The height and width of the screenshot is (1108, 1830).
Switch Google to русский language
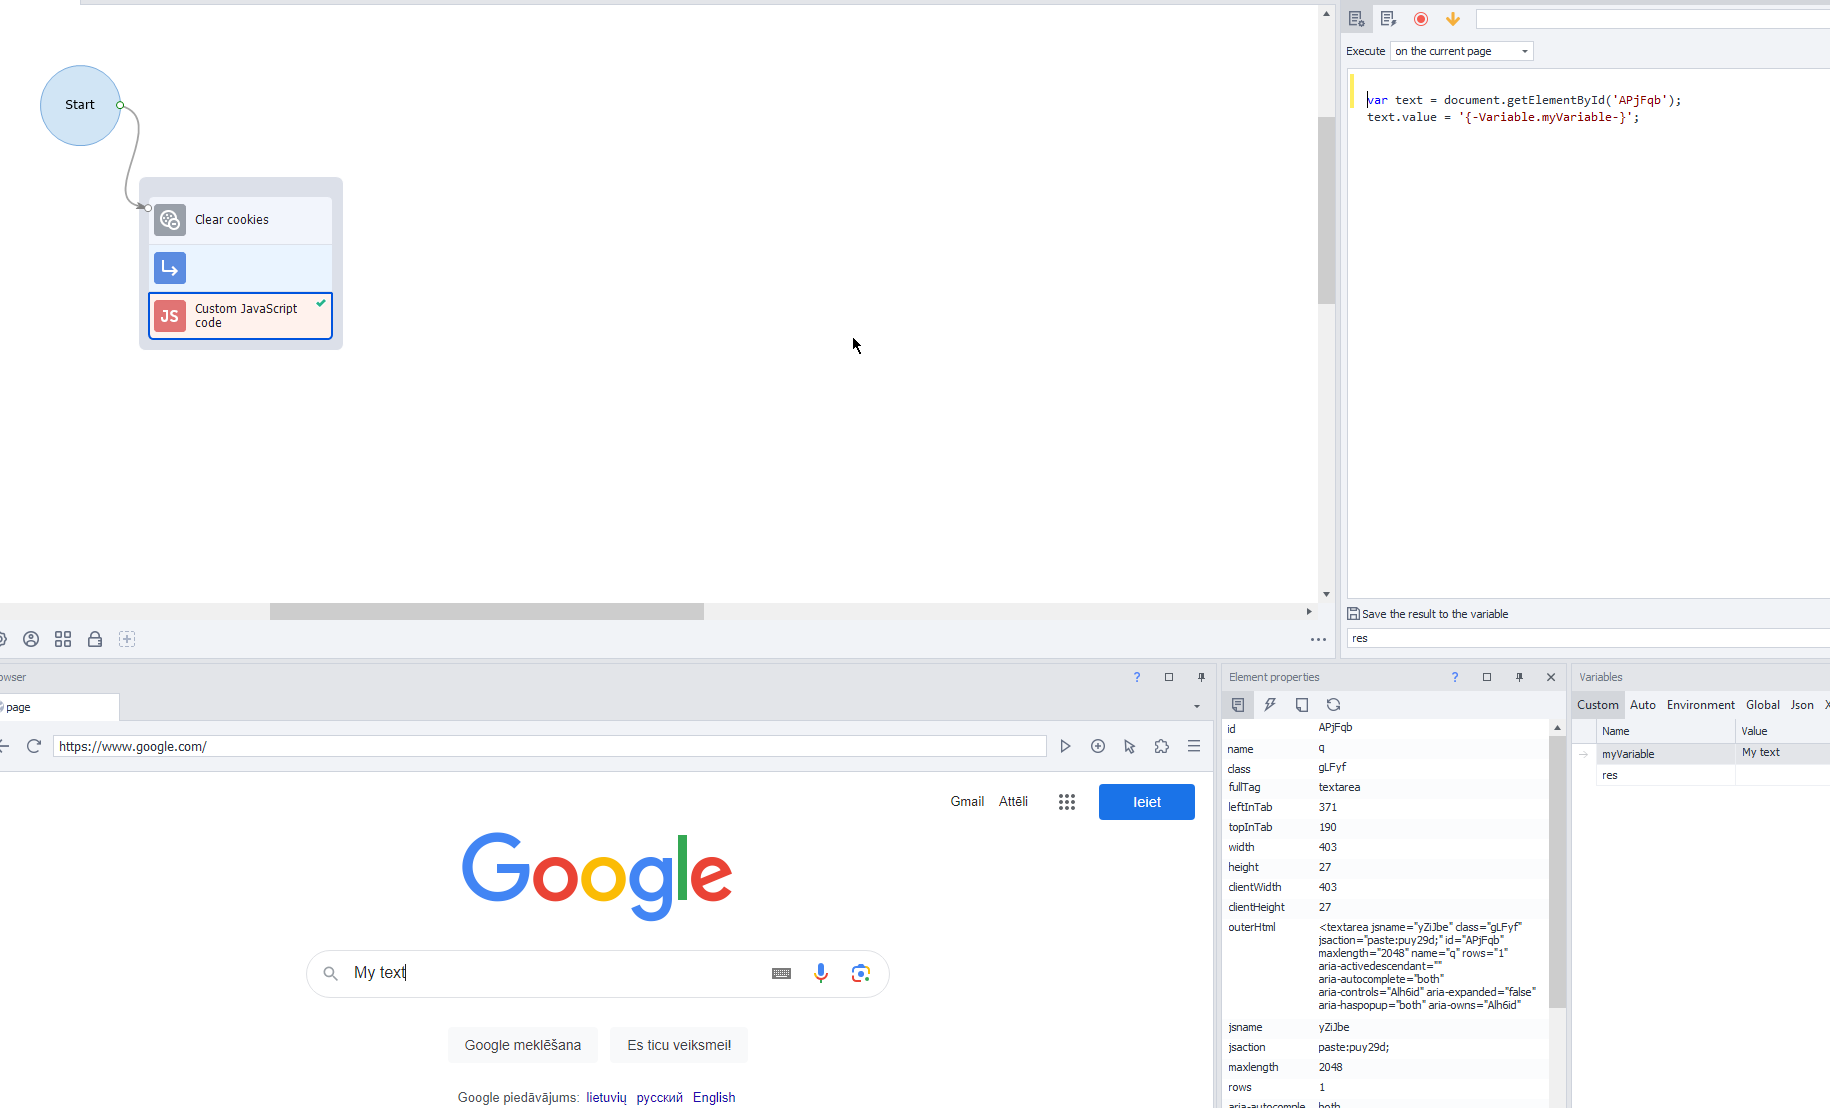click(660, 1097)
